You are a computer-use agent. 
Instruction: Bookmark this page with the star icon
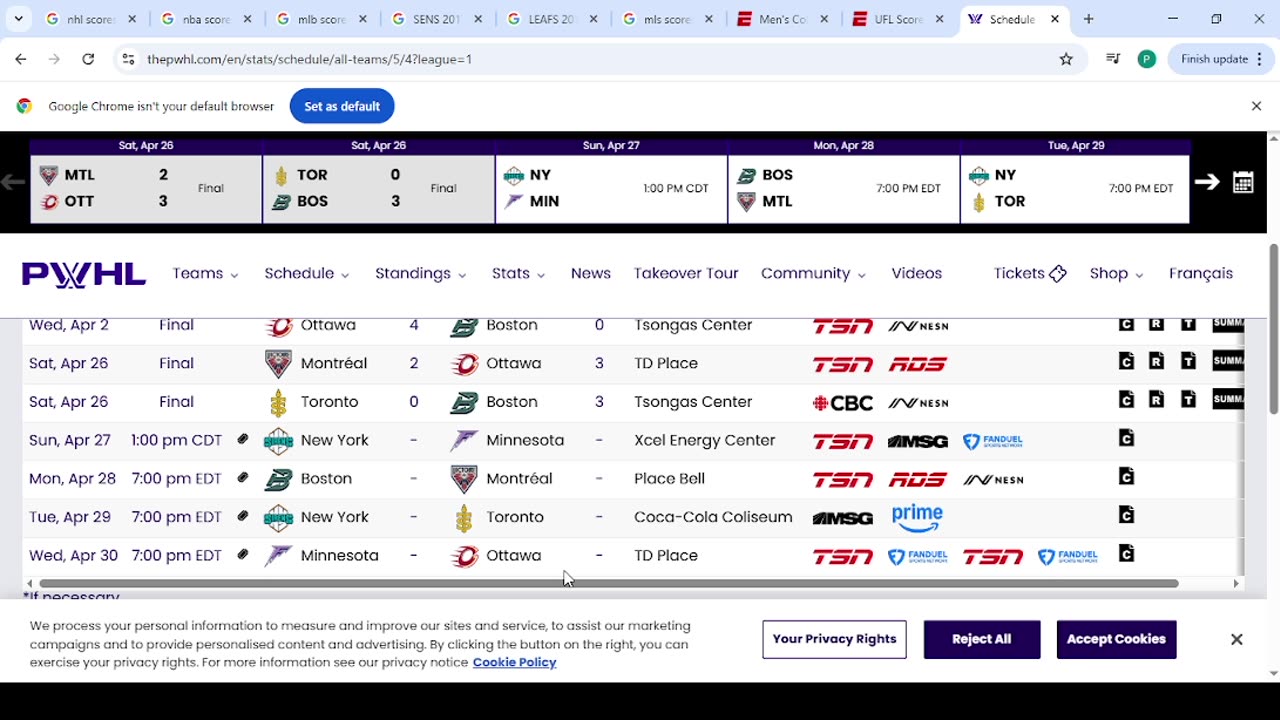[x=1066, y=59]
